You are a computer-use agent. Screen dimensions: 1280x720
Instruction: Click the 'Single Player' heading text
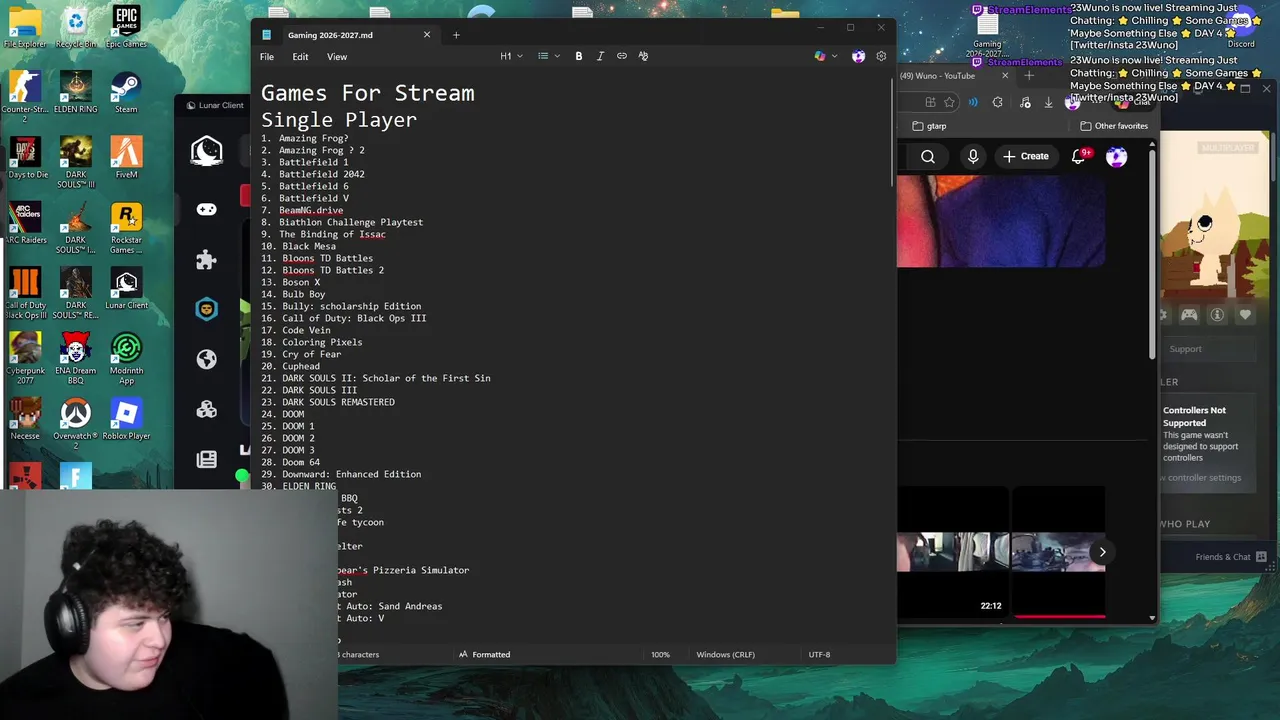(339, 120)
